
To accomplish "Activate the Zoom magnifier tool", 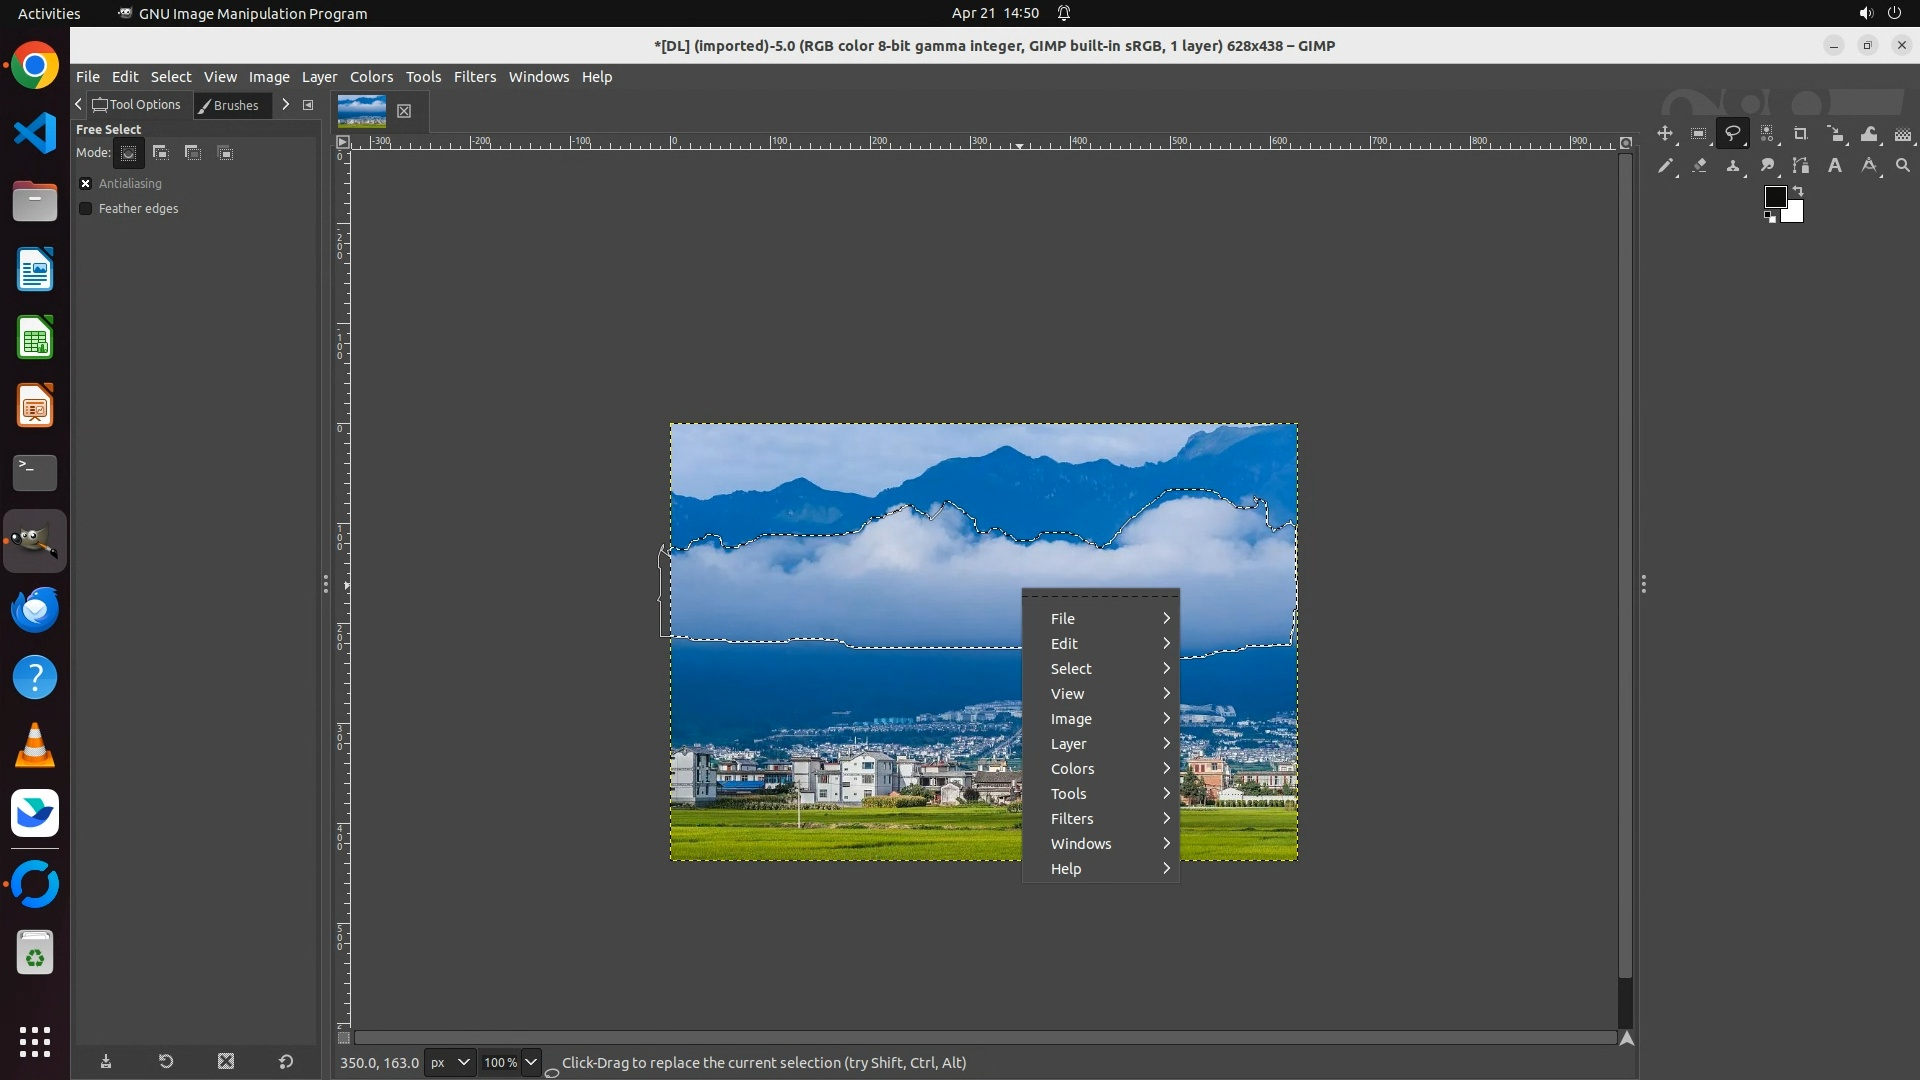I will click(x=1903, y=166).
